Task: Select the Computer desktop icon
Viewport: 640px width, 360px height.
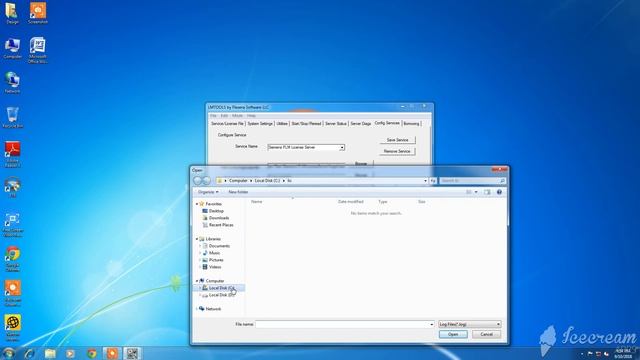Action: coord(12,48)
